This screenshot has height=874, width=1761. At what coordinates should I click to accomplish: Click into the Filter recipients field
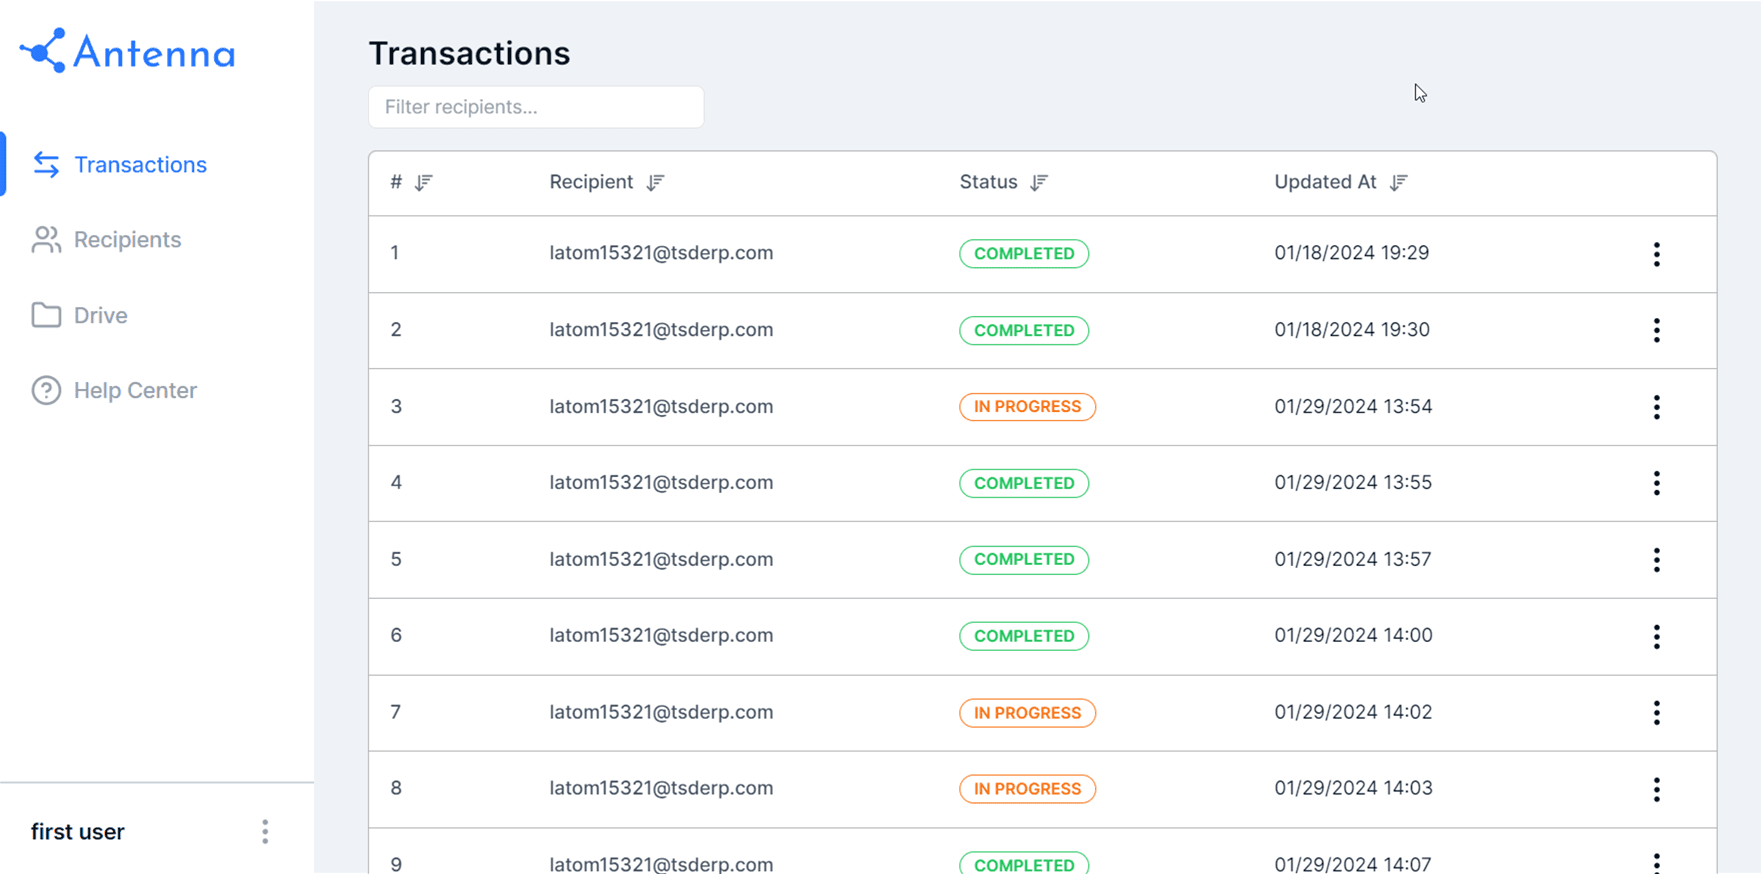pos(536,107)
